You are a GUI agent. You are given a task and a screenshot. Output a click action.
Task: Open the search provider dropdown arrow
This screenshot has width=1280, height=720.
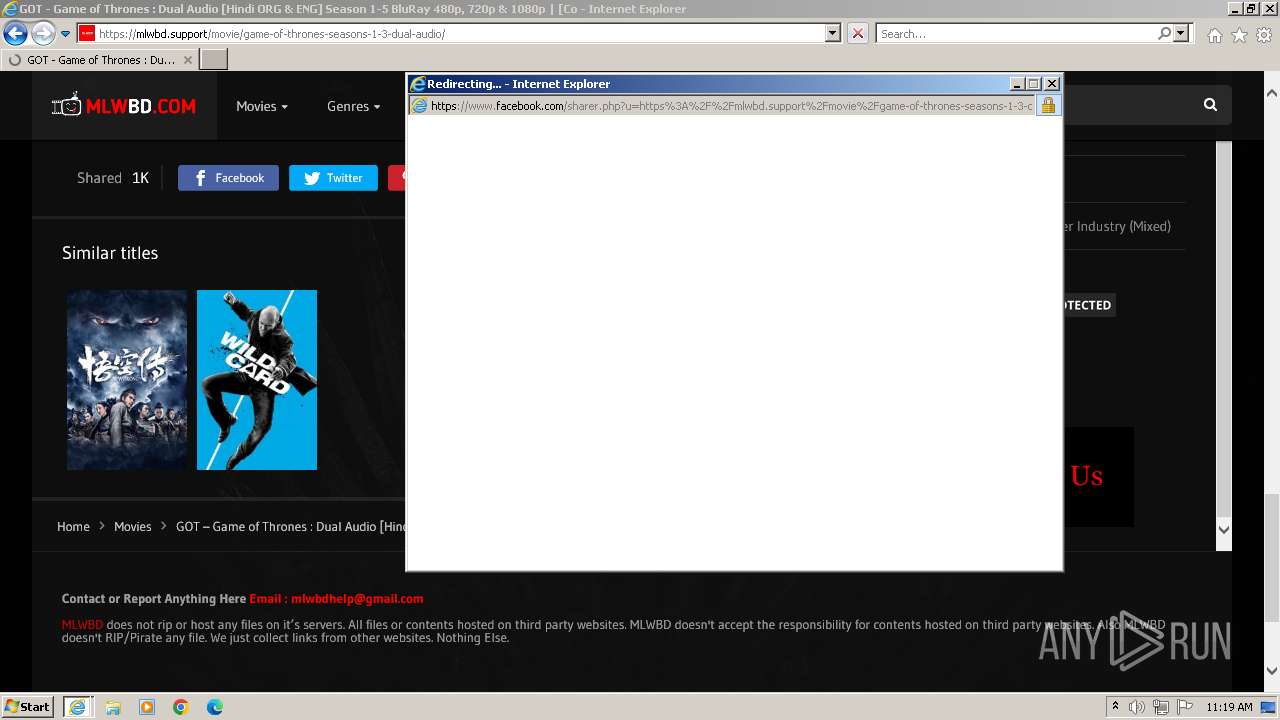[1181, 34]
